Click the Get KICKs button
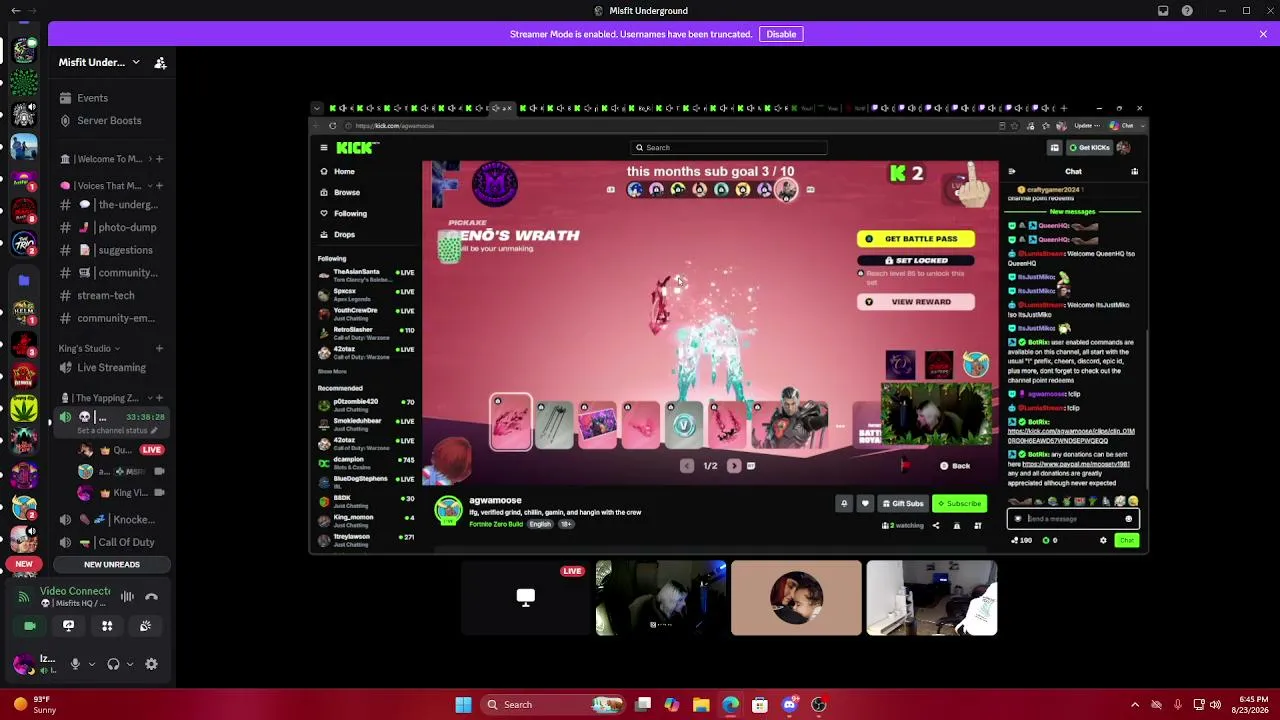This screenshot has height=720, width=1280. coord(1089,148)
